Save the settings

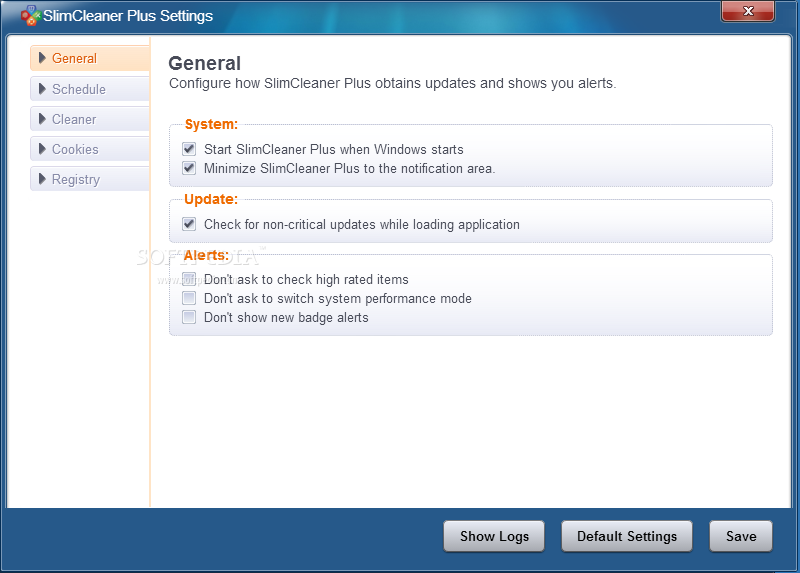[741, 536]
